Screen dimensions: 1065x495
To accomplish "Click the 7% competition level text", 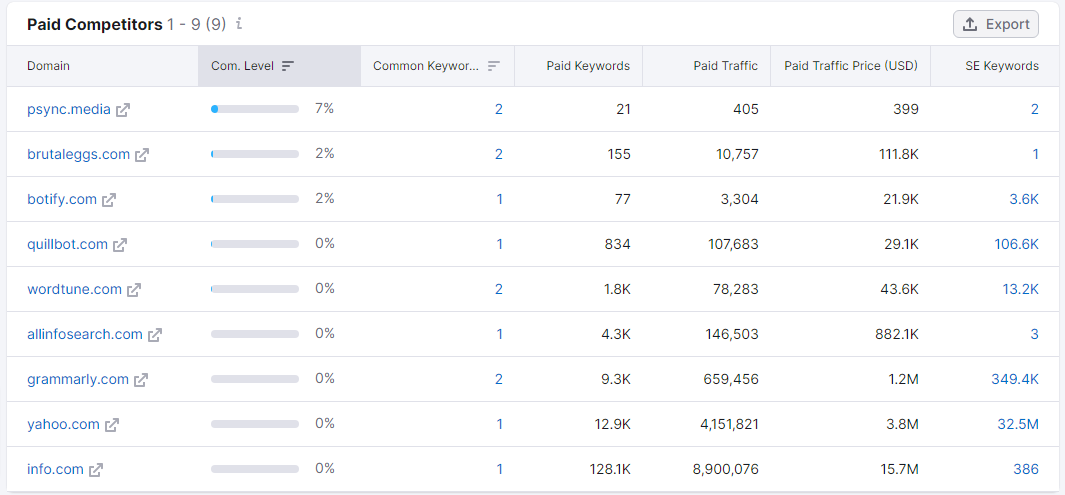I will (325, 109).
